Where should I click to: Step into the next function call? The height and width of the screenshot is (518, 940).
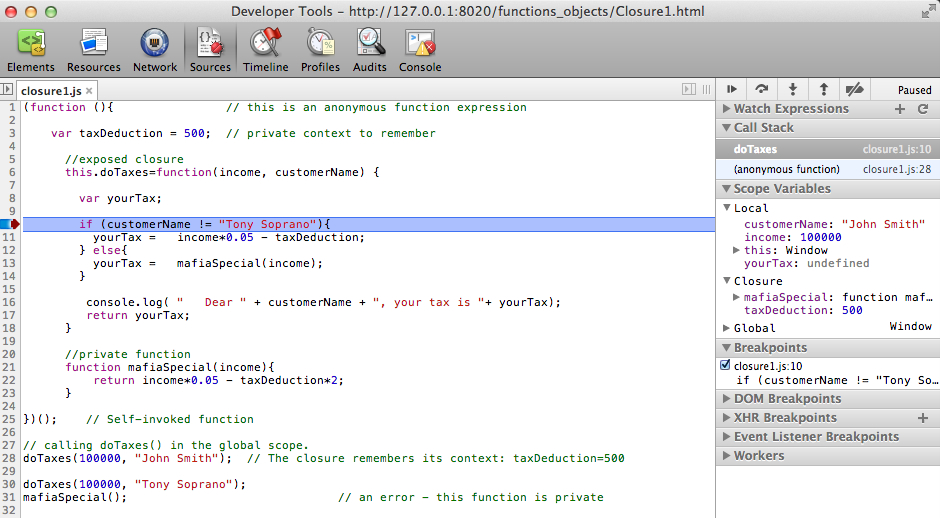click(793, 89)
